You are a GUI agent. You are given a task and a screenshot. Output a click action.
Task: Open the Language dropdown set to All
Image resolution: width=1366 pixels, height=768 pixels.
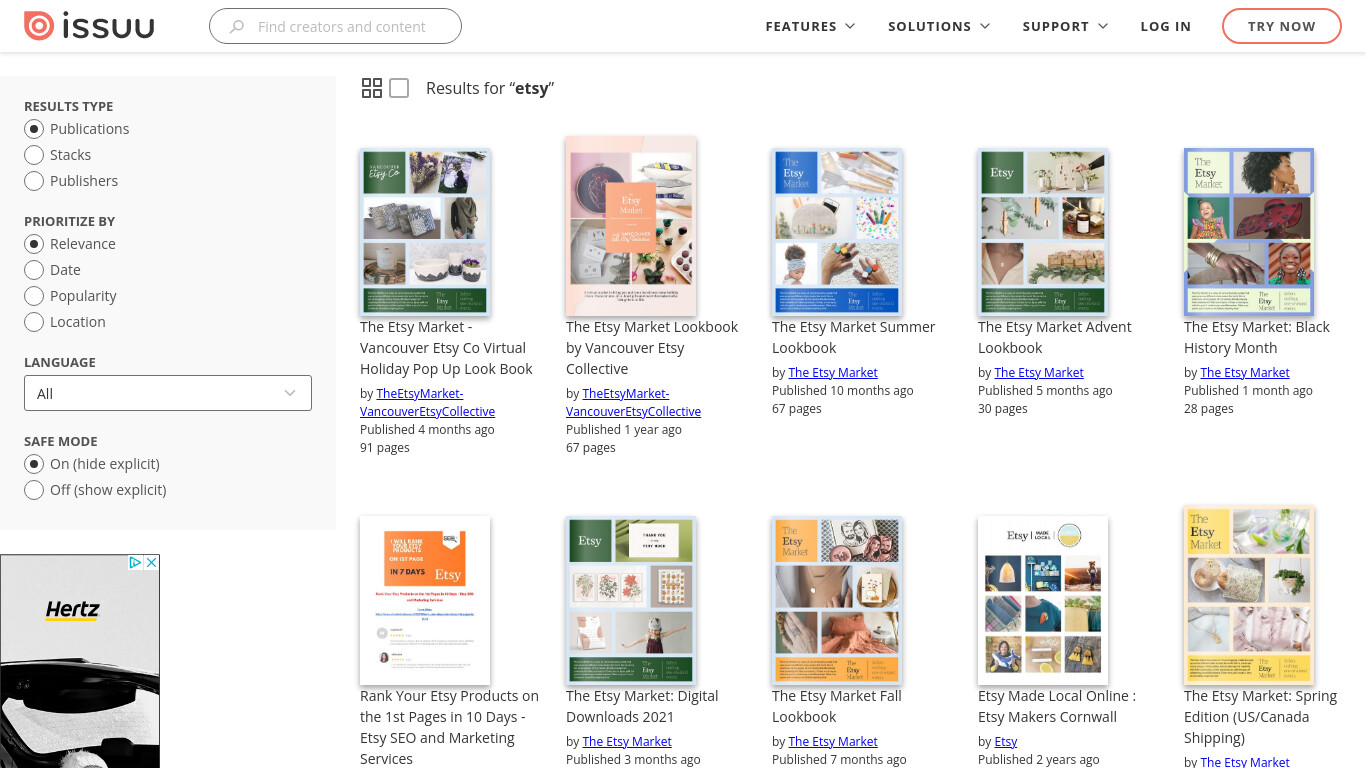click(x=168, y=393)
